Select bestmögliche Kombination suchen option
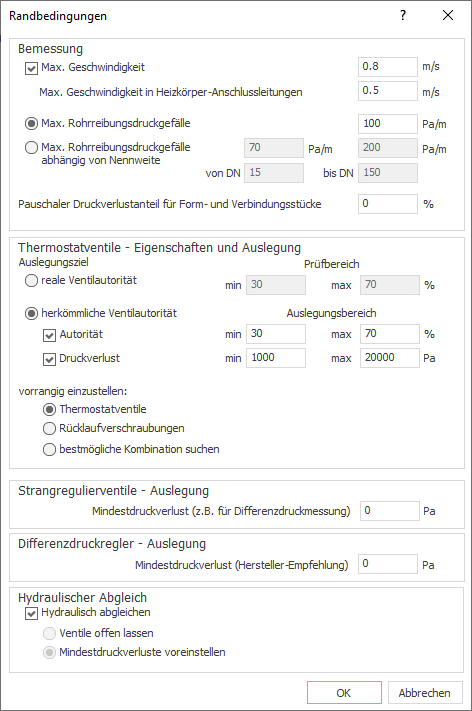The width and height of the screenshot is (472, 711). [x=49, y=449]
